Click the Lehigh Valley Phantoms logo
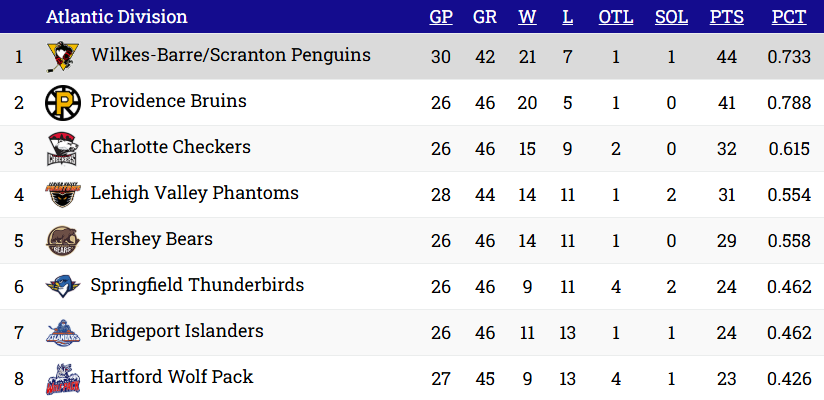Screen dimensions: 824x400 (62, 194)
